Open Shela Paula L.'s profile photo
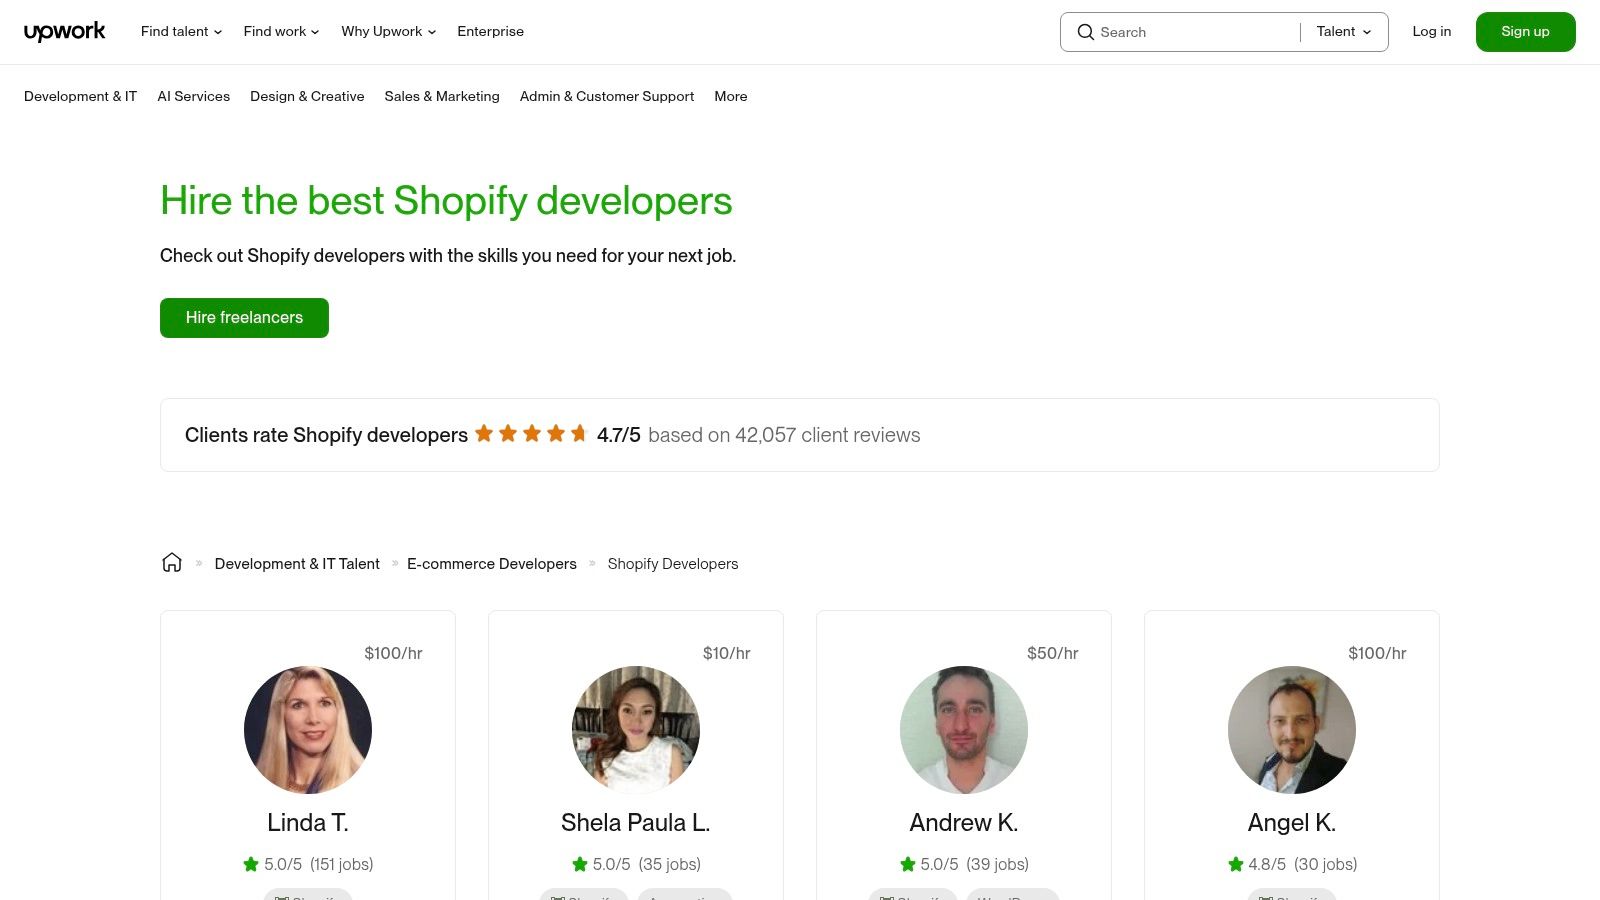 (636, 730)
